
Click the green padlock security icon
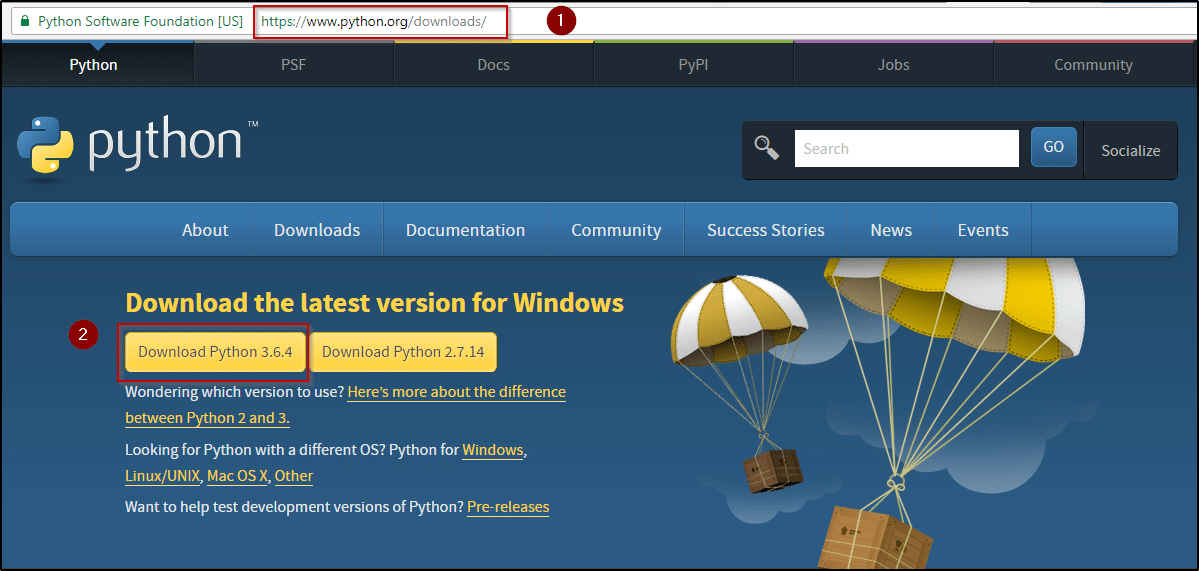click(x=25, y=21)
